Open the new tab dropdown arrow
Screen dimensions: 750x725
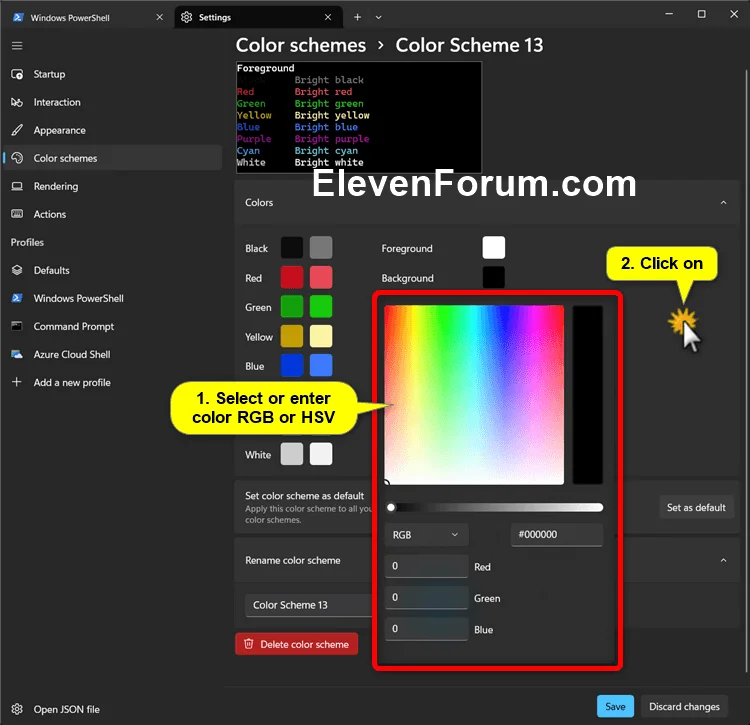click(x=378, y=17)
